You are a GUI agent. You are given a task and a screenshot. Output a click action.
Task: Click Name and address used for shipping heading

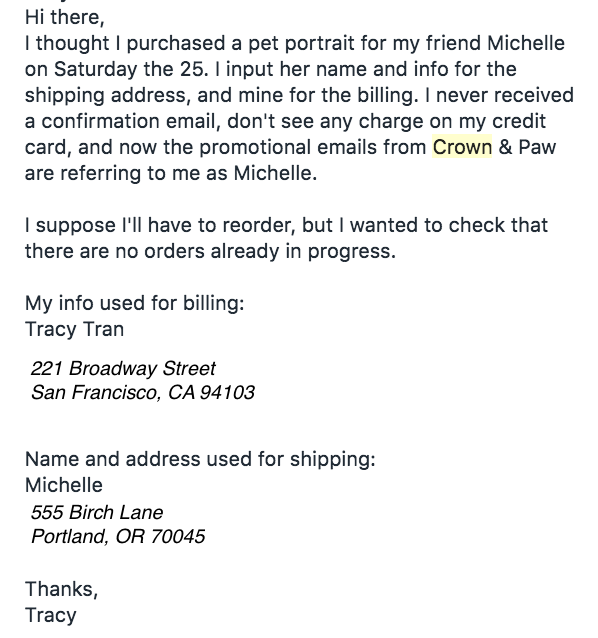coord(200,459)
